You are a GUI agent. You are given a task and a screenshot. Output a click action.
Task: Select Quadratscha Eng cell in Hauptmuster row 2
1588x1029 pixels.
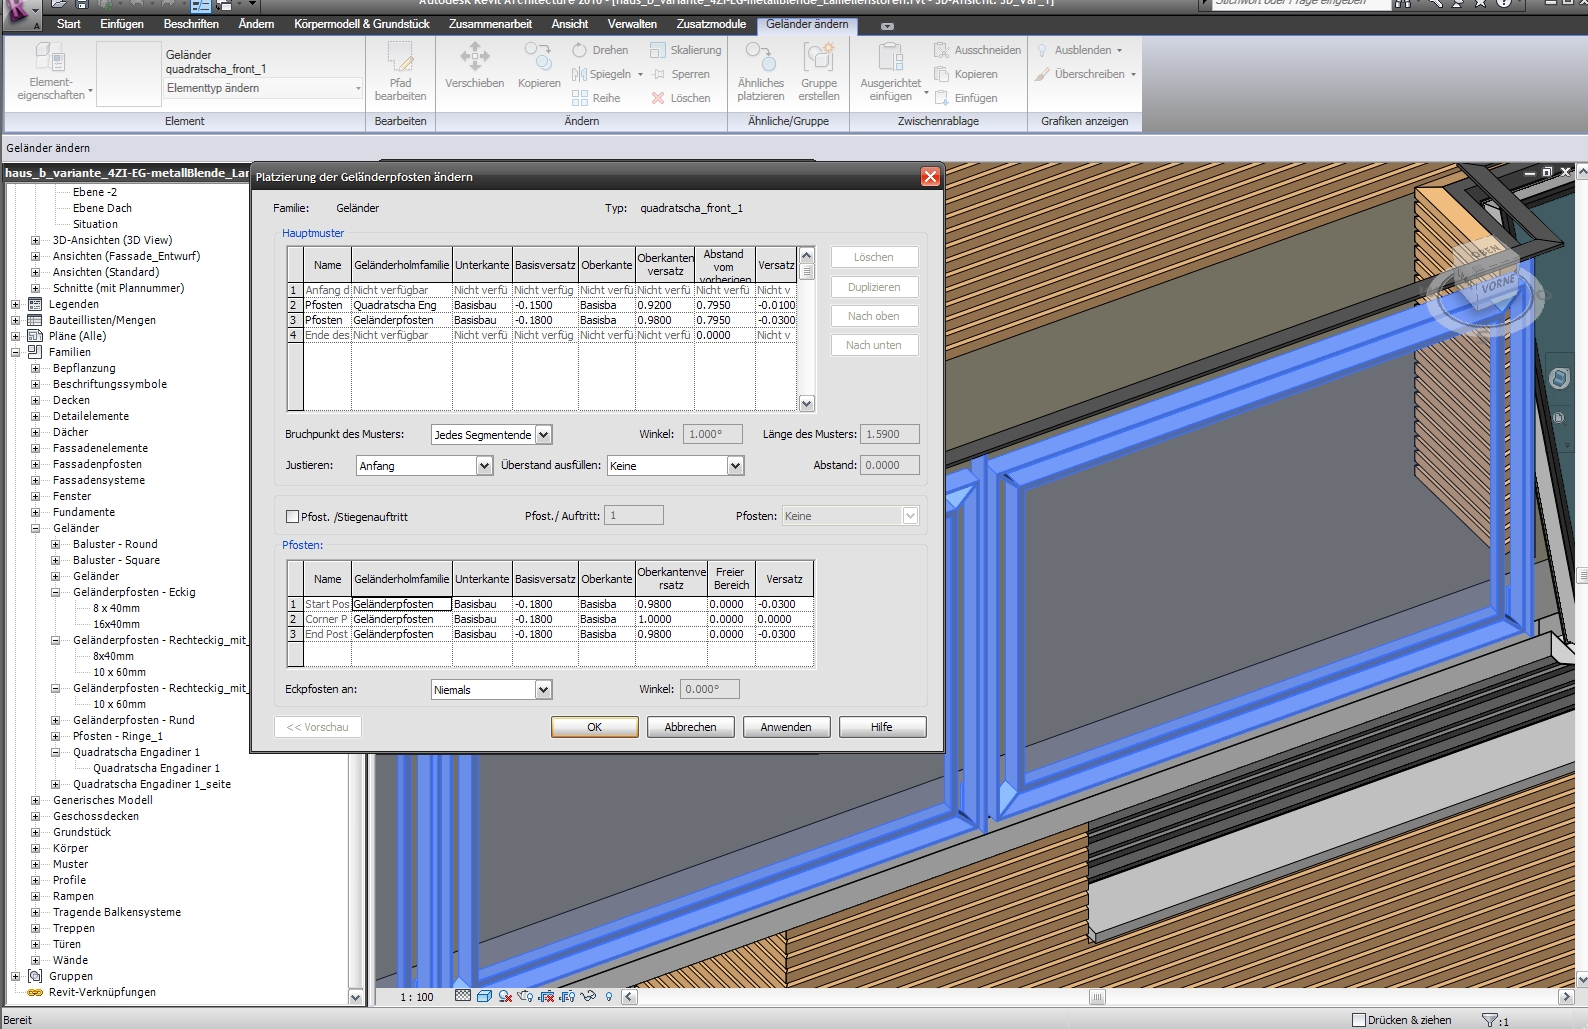(x=401, y=305)
